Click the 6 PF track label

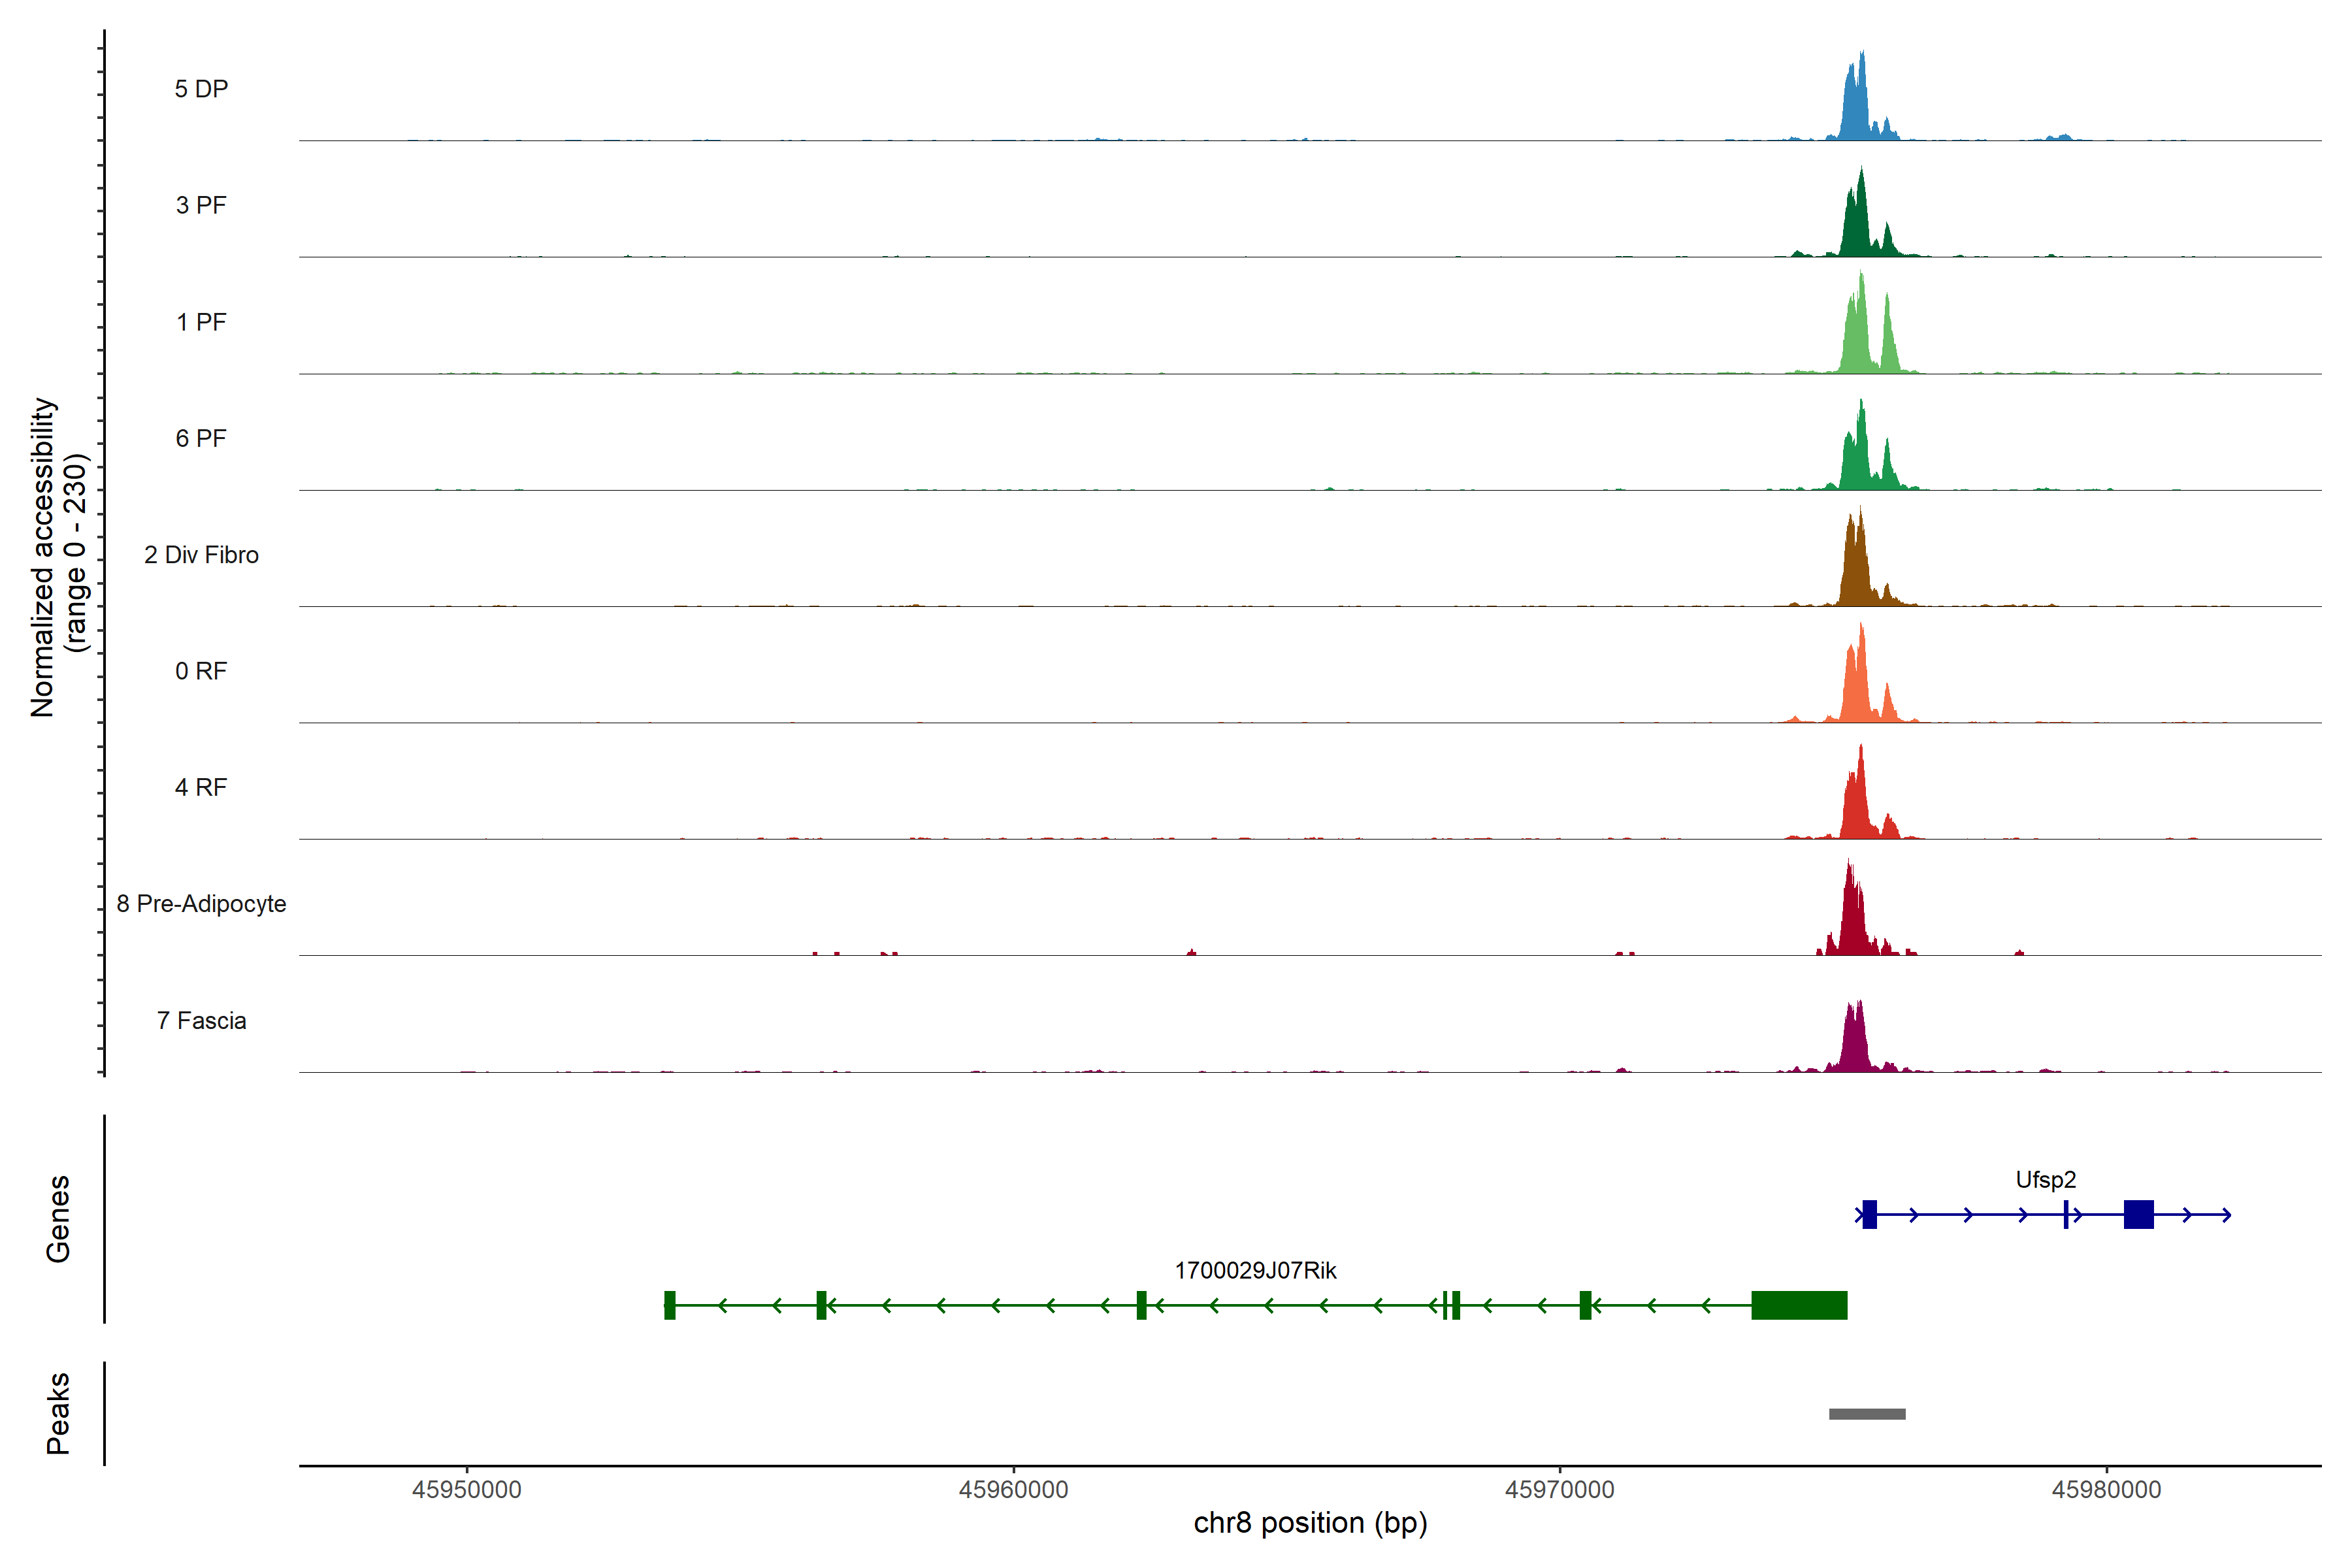(201, 438)
